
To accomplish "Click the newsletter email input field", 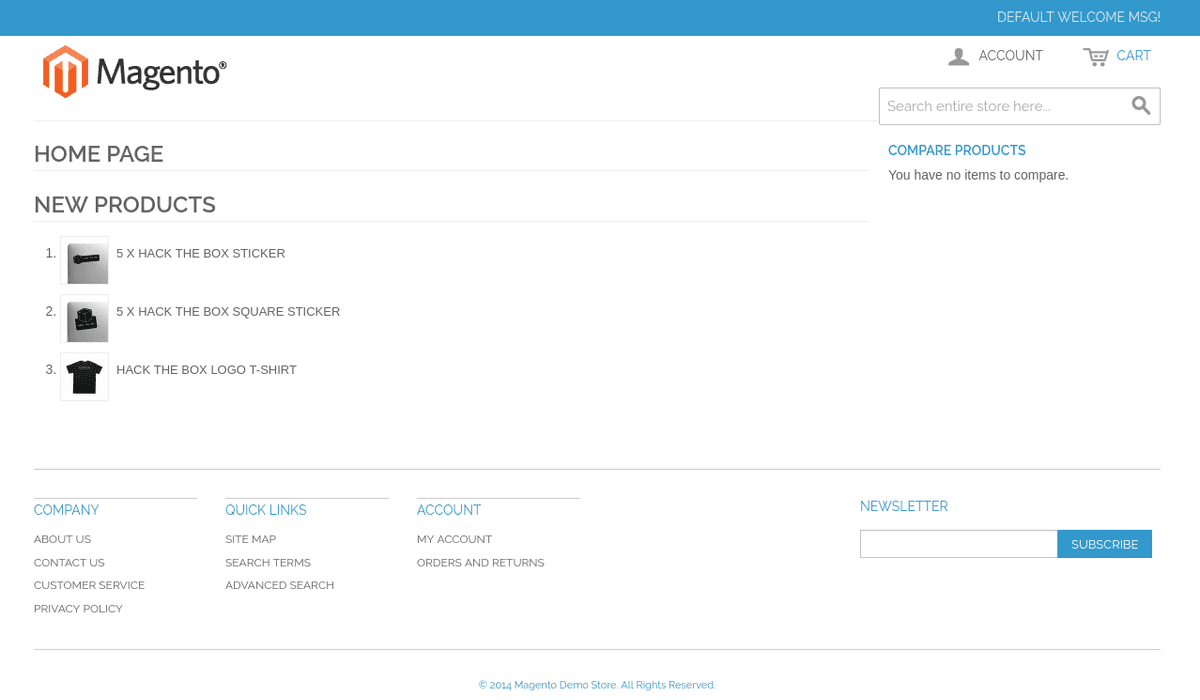I will pos(958,544).
